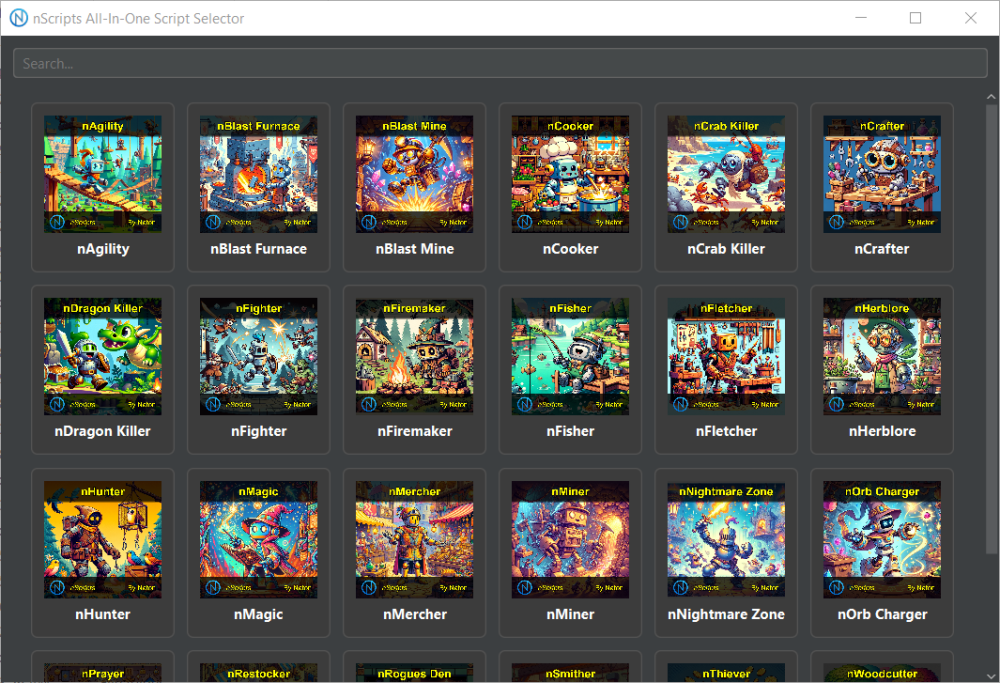
Task: Select the nCrafter script artwork
Action: pyautogui.click(x=882, y=174)
